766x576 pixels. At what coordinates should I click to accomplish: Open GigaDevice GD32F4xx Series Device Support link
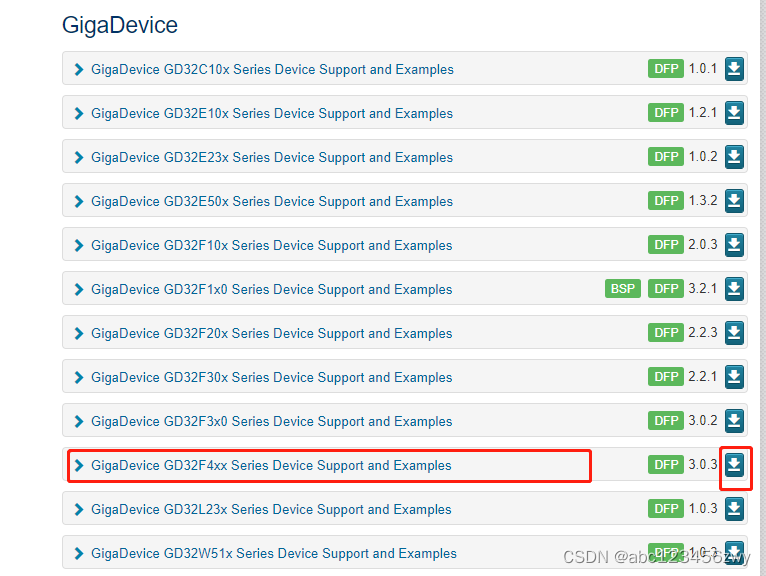(271, 465)
